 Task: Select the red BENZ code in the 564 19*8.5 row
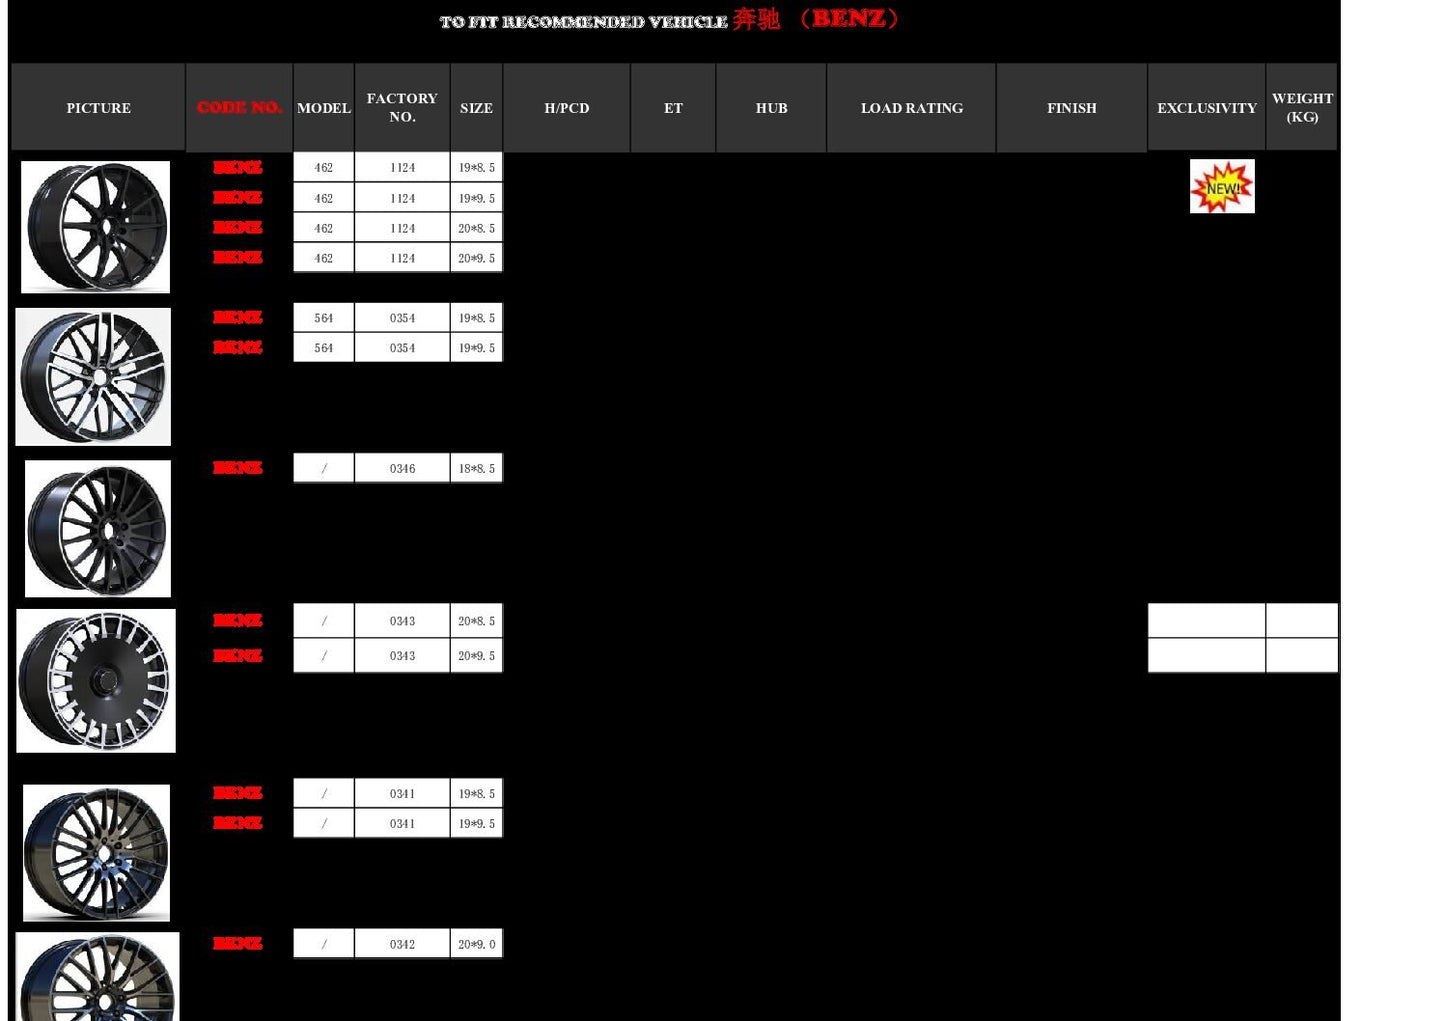(238, 317)
